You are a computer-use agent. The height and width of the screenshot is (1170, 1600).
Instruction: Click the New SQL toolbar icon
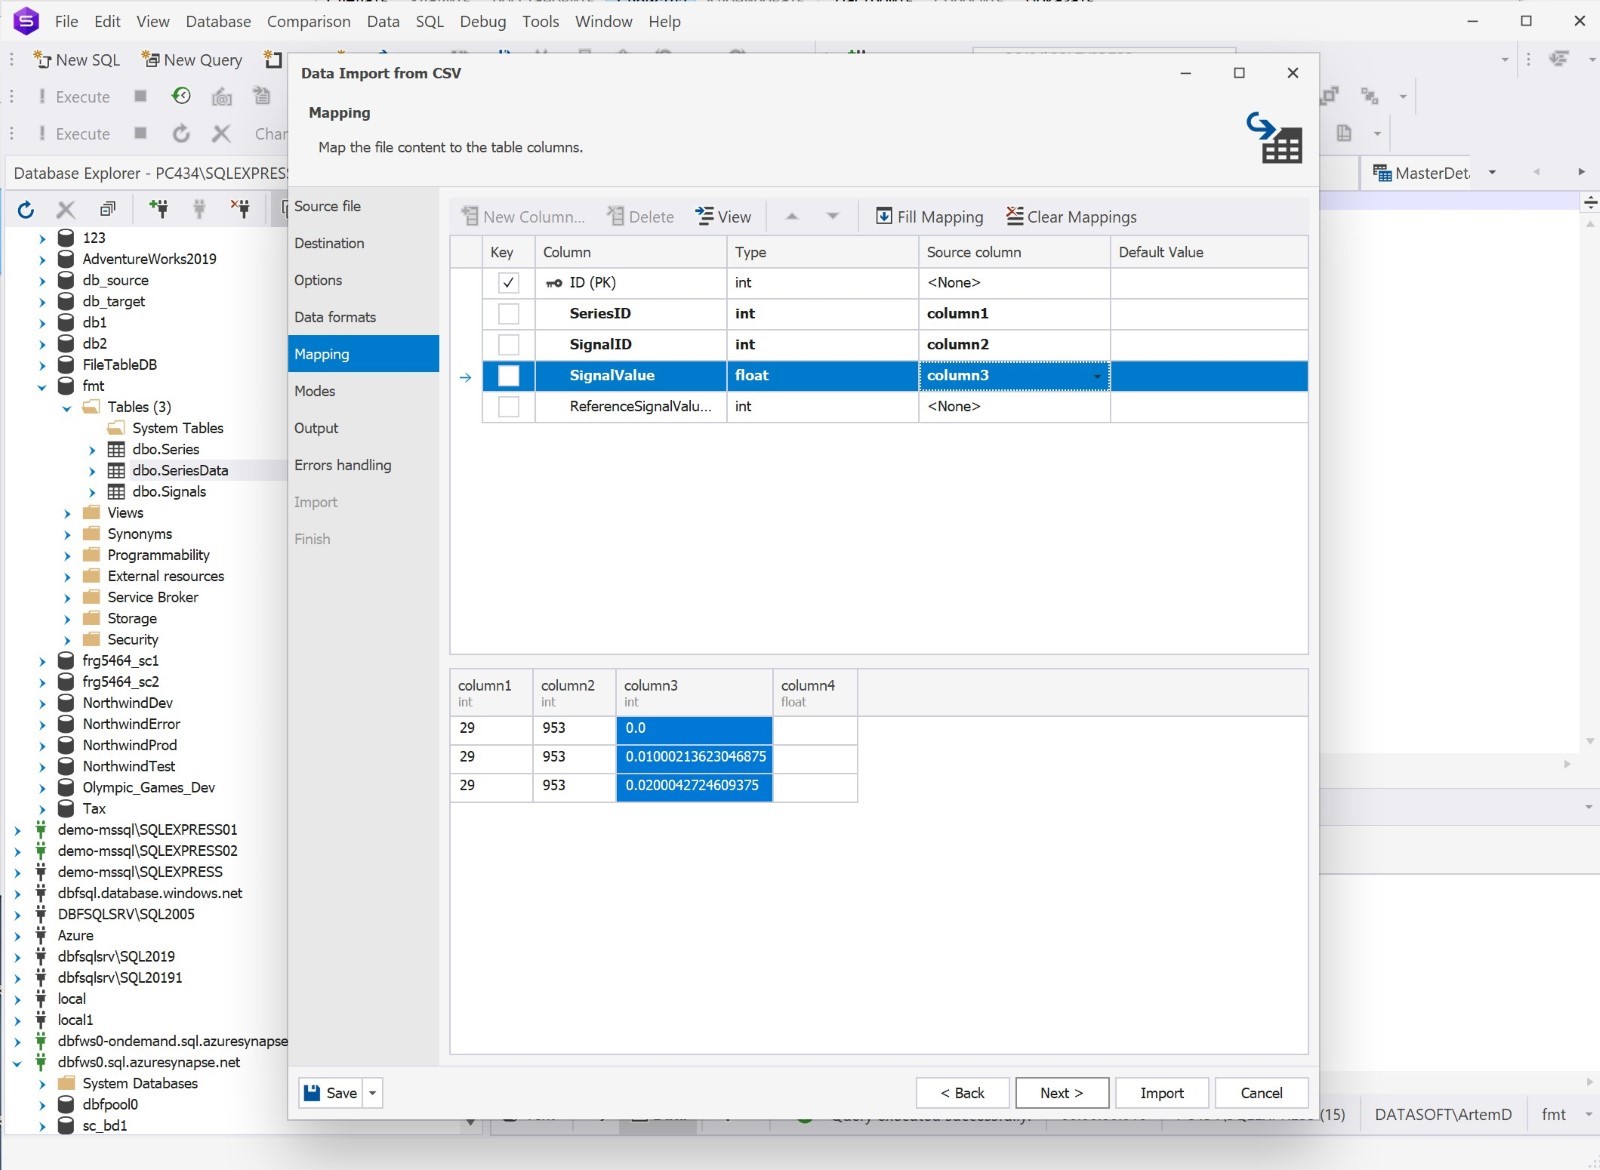tap(42, 60)
